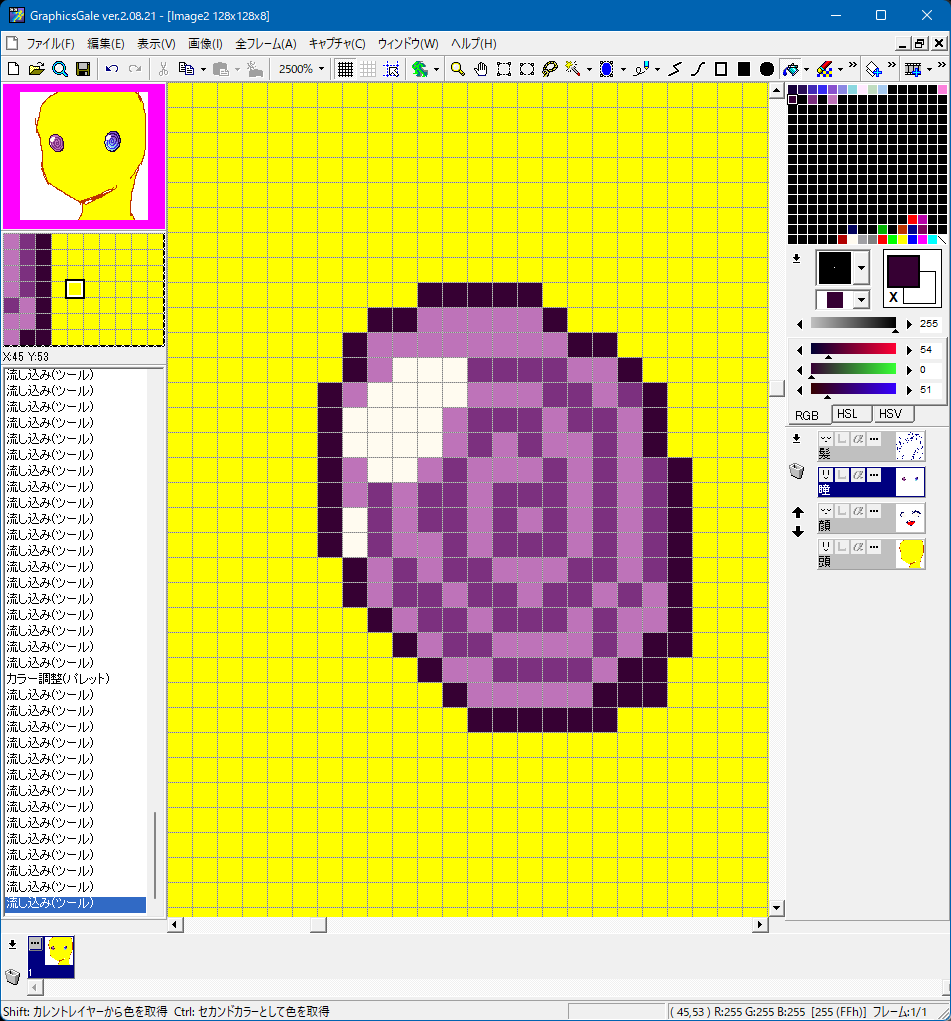Move the layer down with the down arrow
This screenshot has height=1021, width=951.
[x=798, y=532]
